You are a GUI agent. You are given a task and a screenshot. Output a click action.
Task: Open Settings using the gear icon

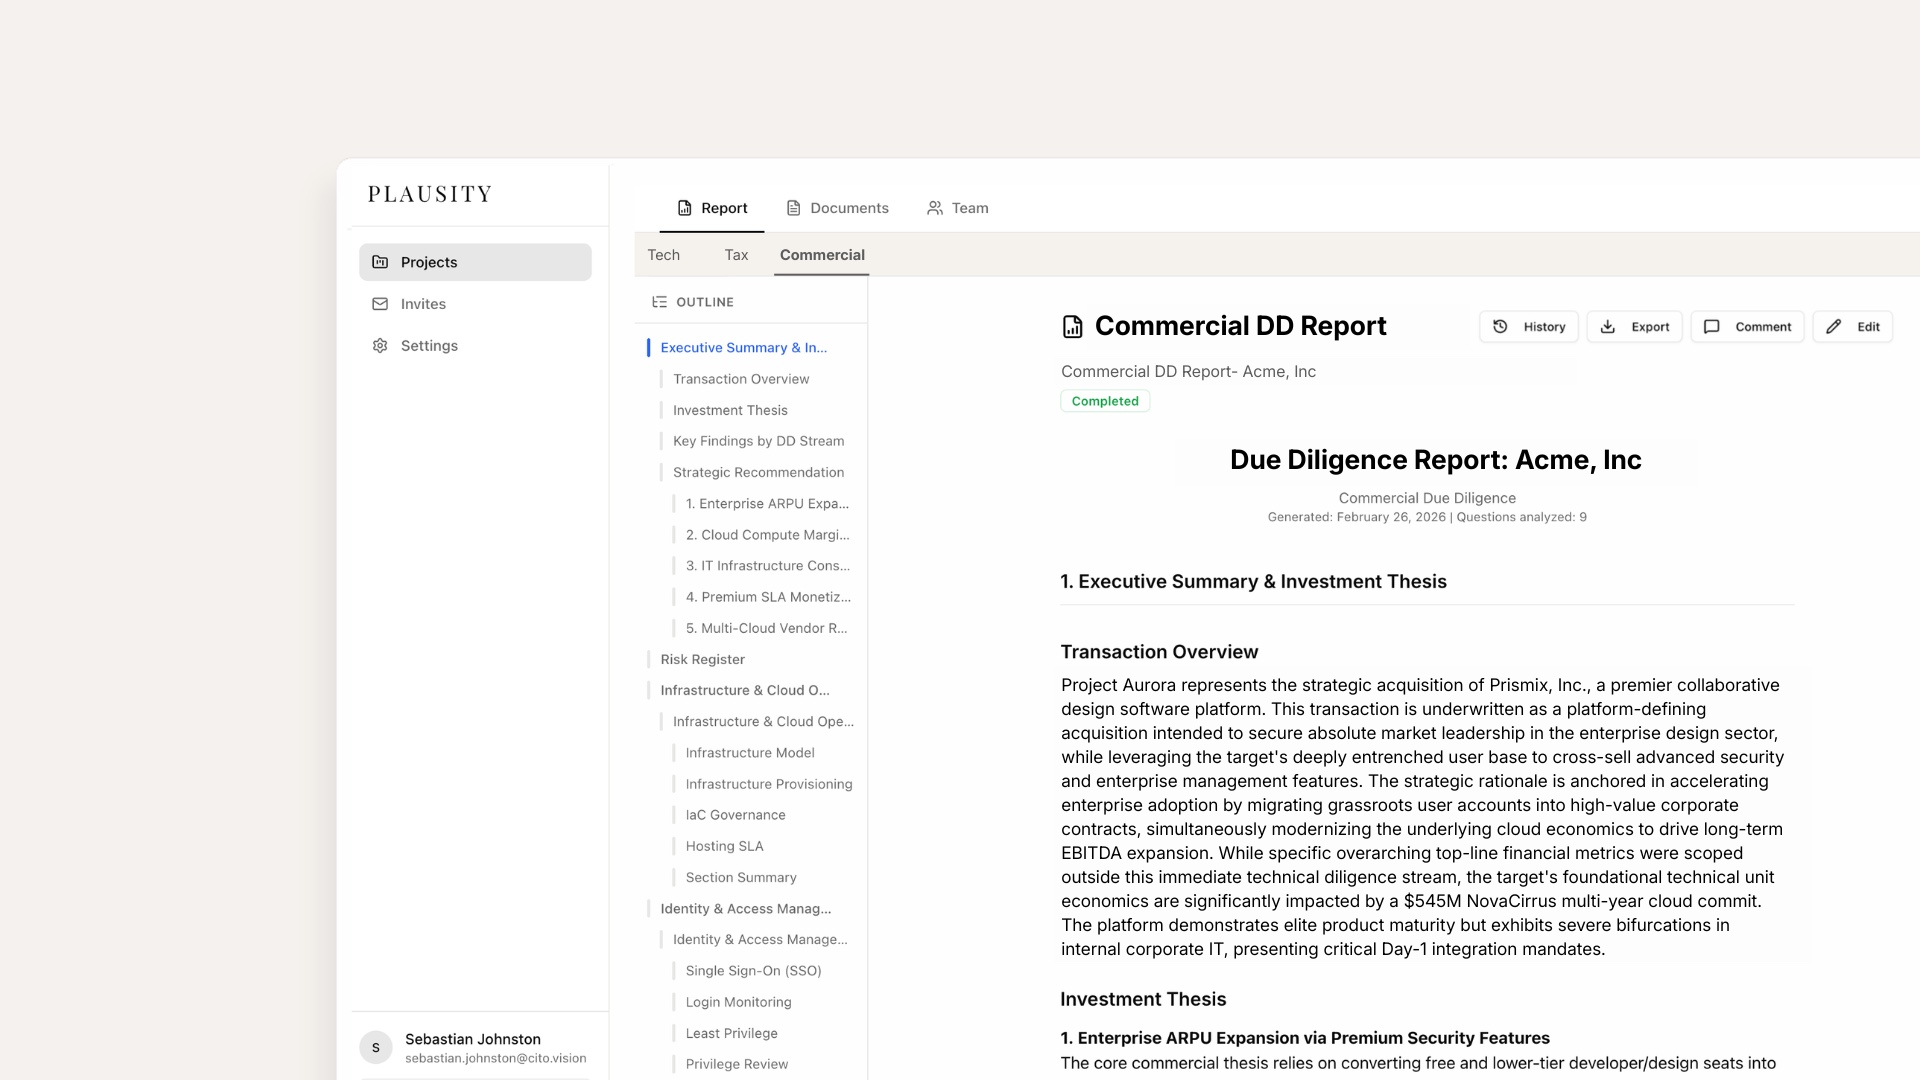point(381,345)
